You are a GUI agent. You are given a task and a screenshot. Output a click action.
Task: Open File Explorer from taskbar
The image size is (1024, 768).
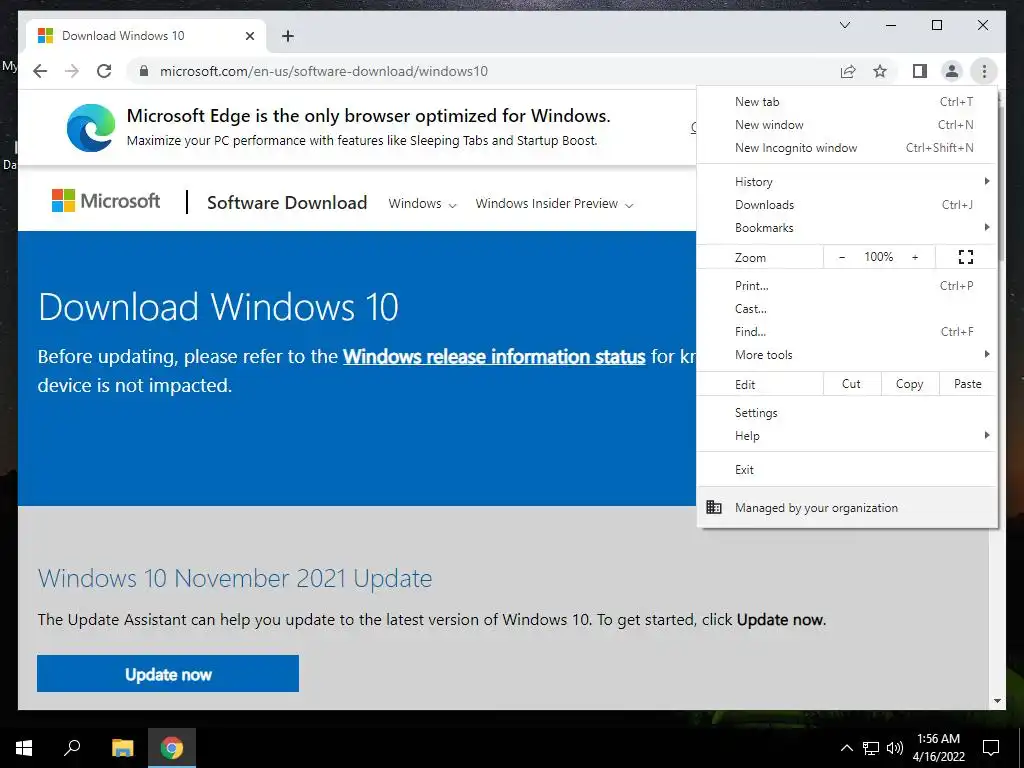point(122,748)
